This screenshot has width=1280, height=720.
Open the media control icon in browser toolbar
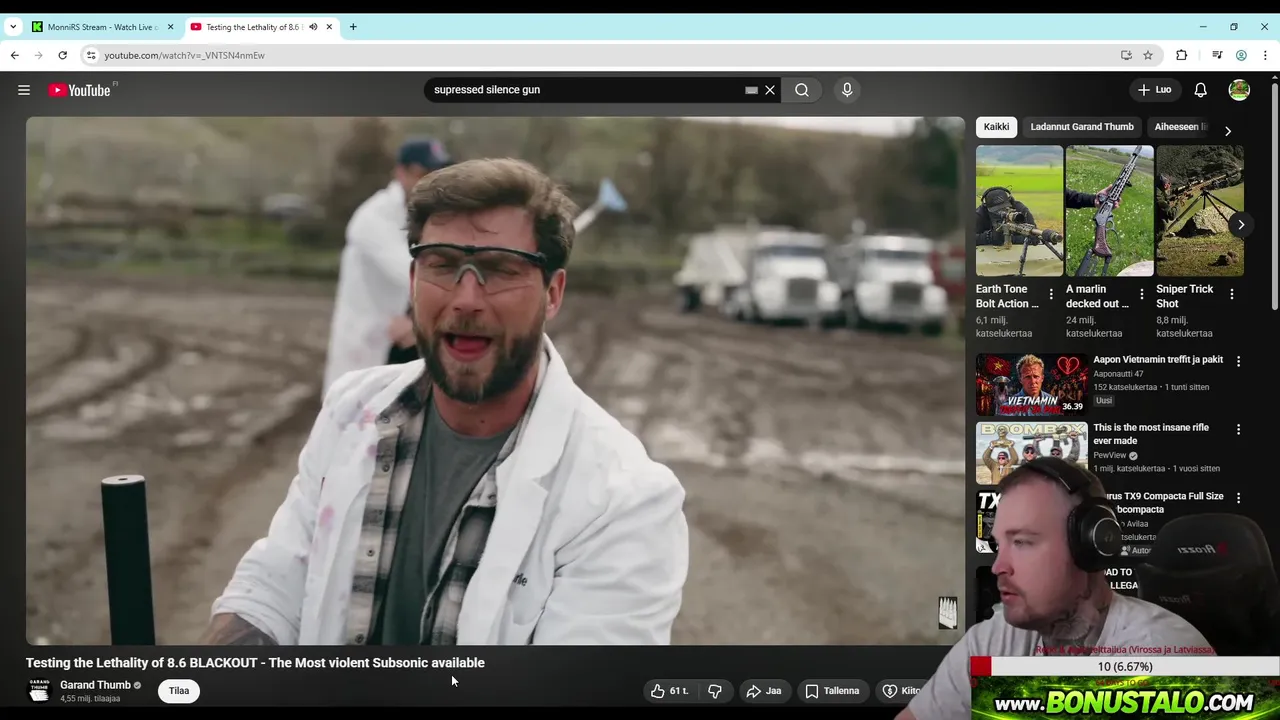tap(1217, 55)
